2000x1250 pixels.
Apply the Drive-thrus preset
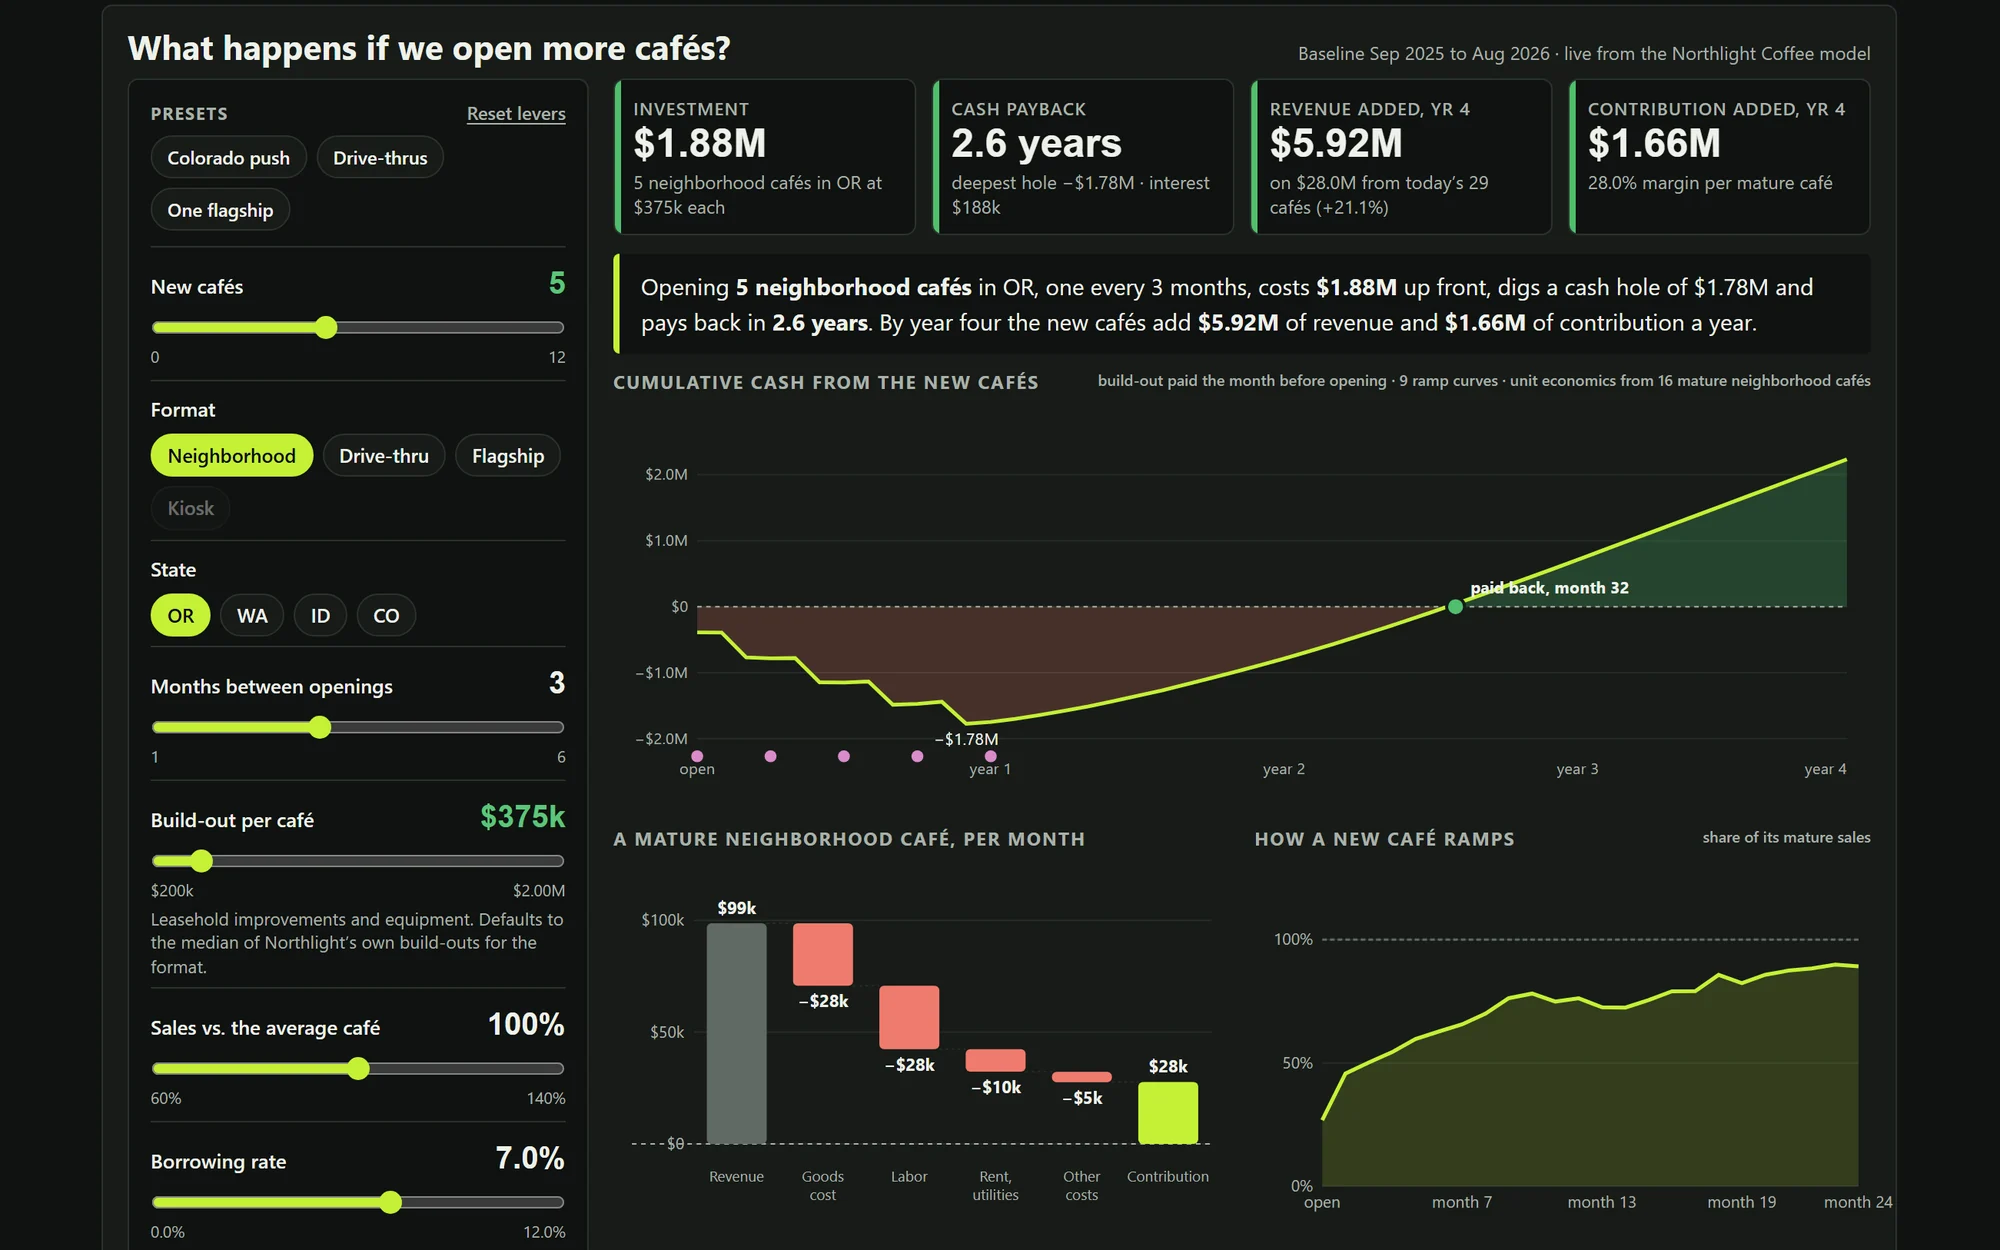(380, 158)
